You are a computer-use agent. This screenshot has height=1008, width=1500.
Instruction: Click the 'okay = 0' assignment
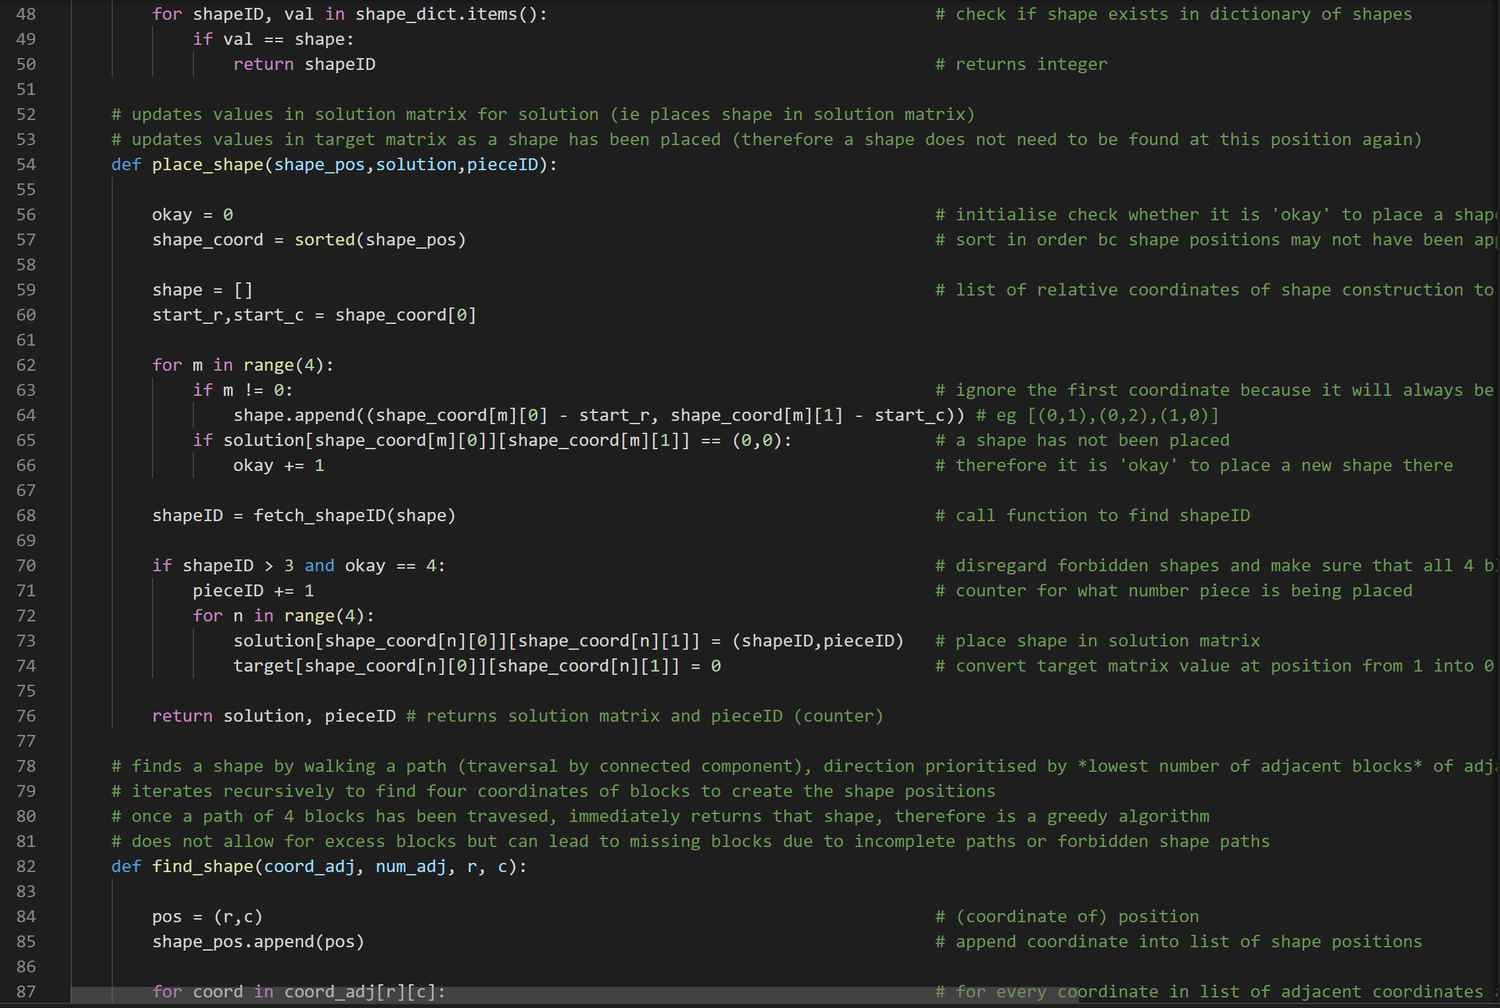[192, 215]
